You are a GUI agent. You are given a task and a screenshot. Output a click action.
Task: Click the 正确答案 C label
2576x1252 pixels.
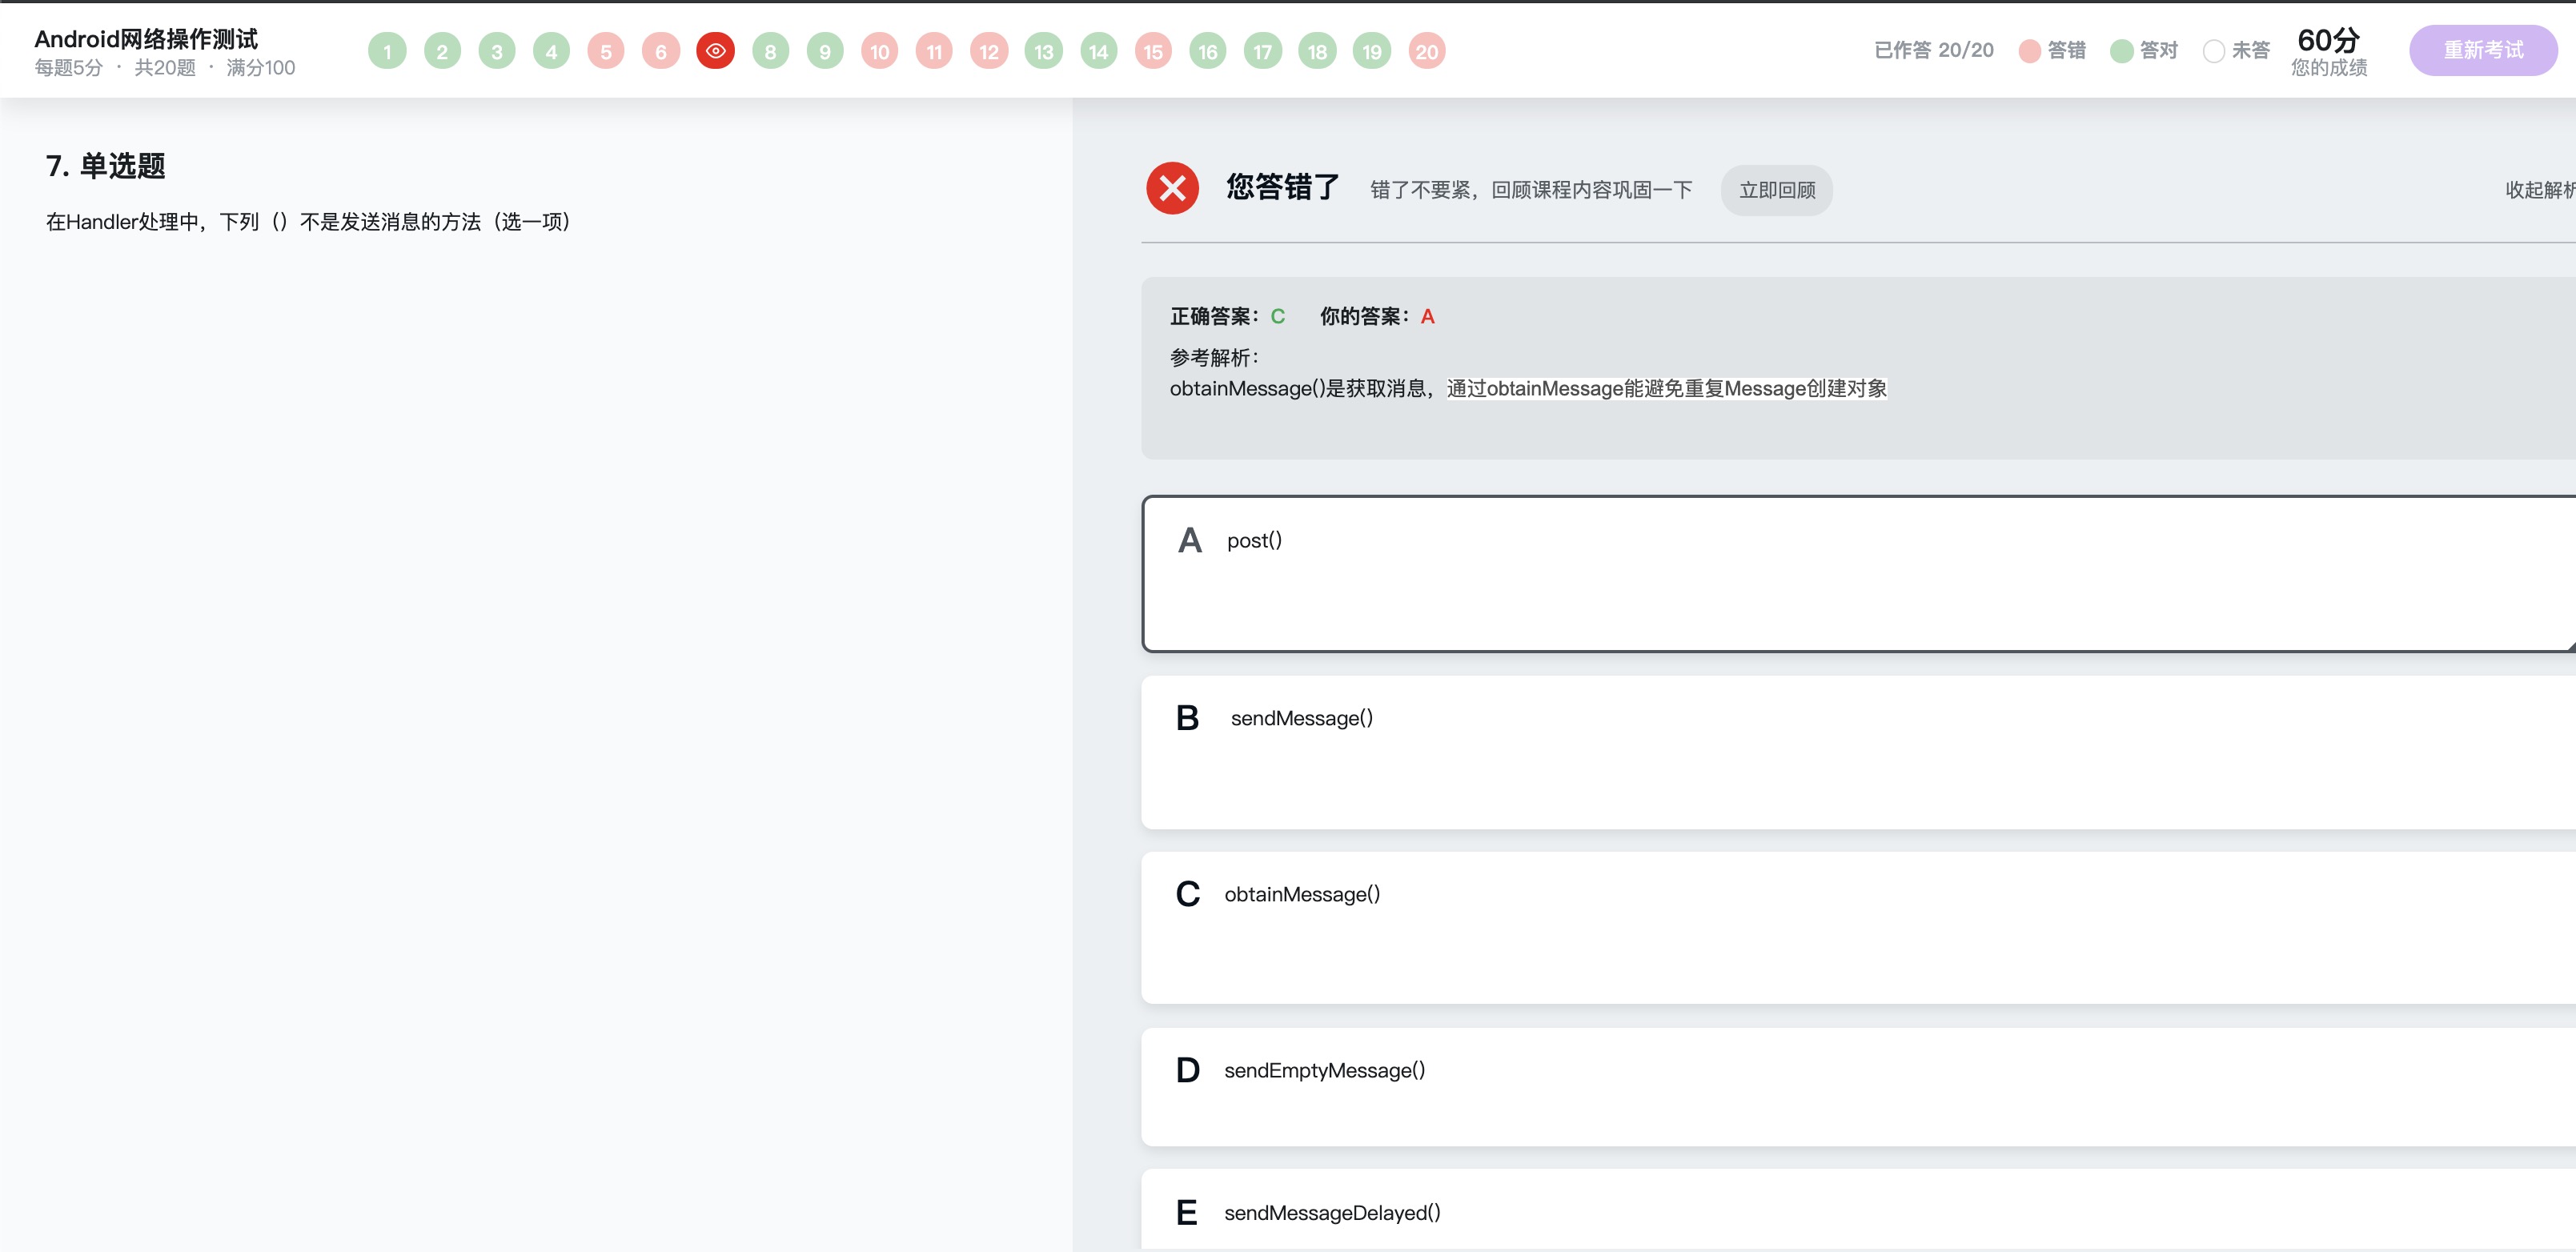point(1228,316)
